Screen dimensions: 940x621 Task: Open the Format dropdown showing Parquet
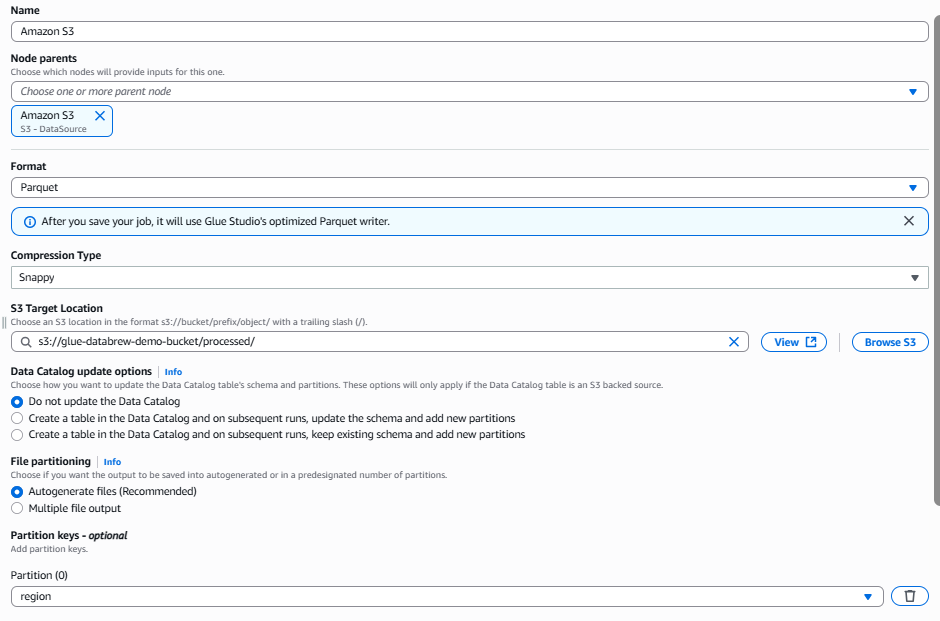click(469, 187)
